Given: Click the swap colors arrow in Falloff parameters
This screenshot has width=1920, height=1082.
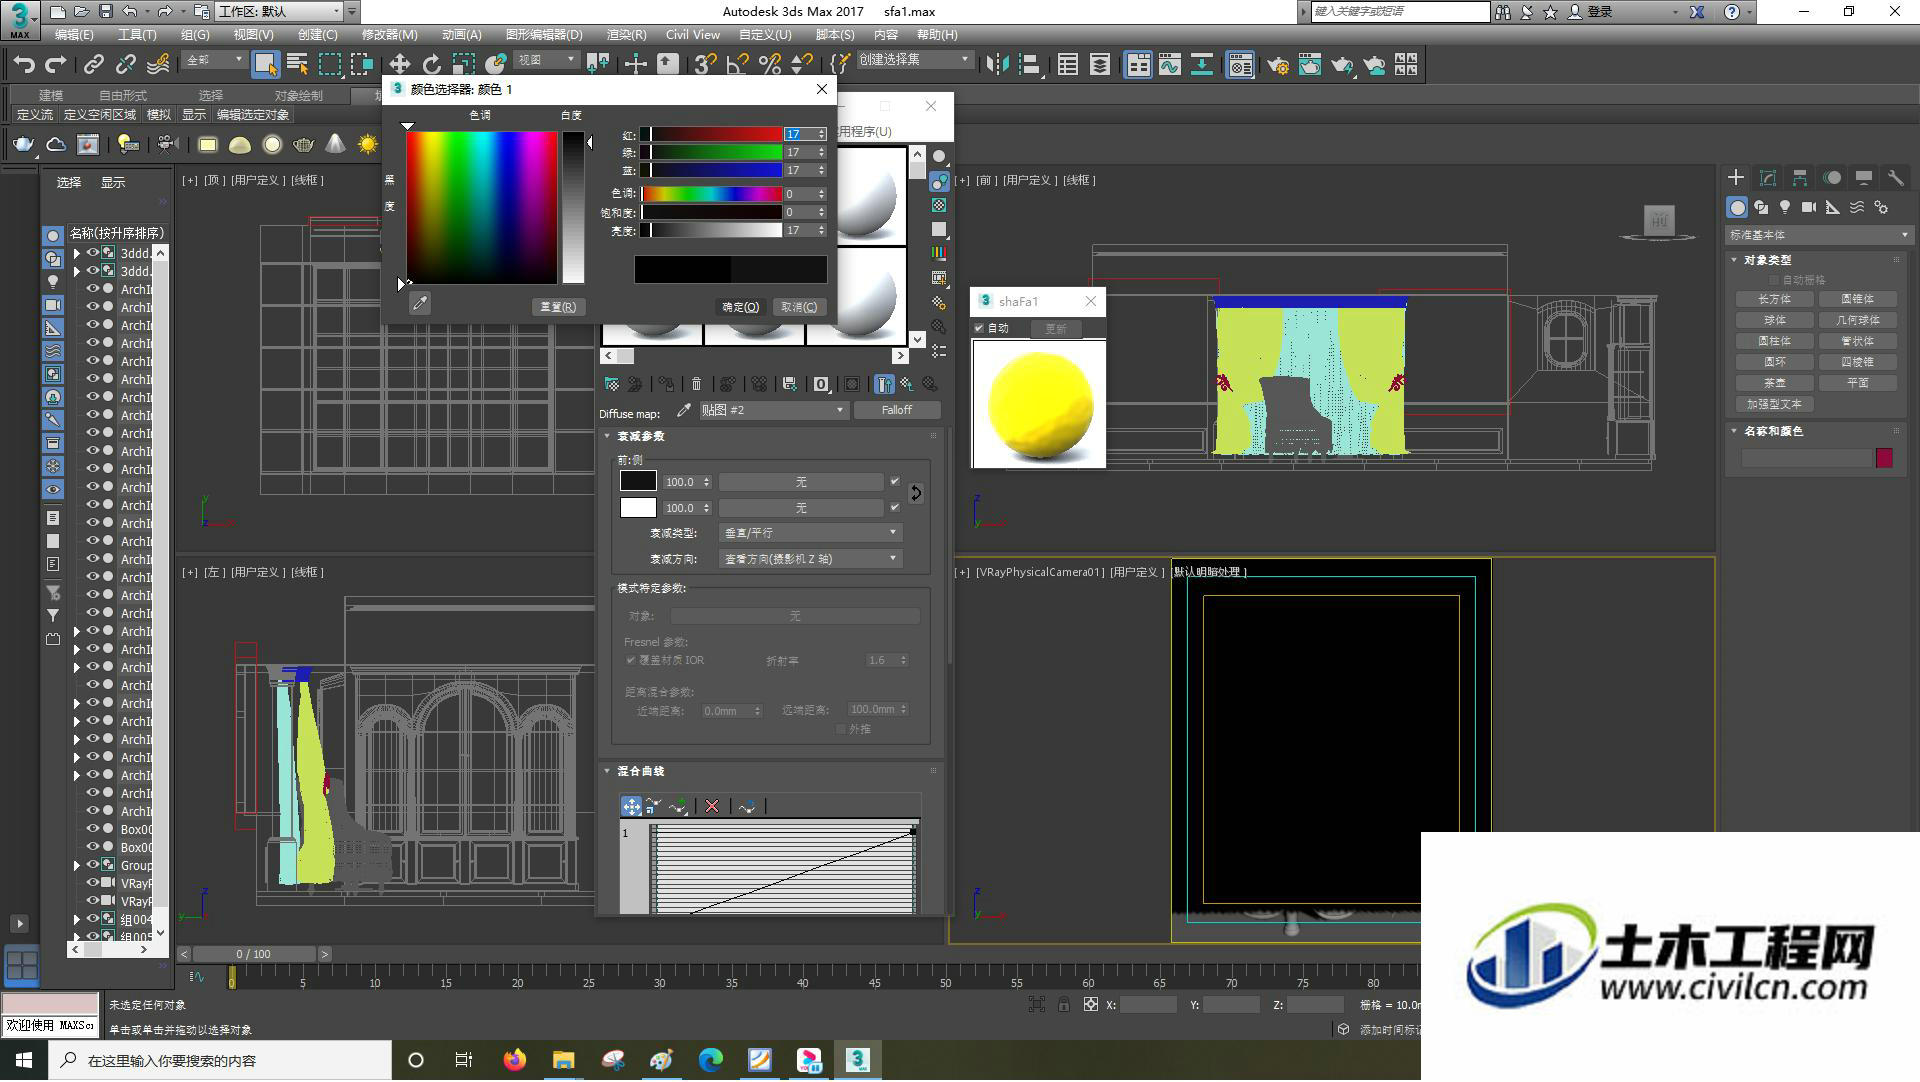Looking at the screenshot, I should pyautogui.click(x=916, y=493).
